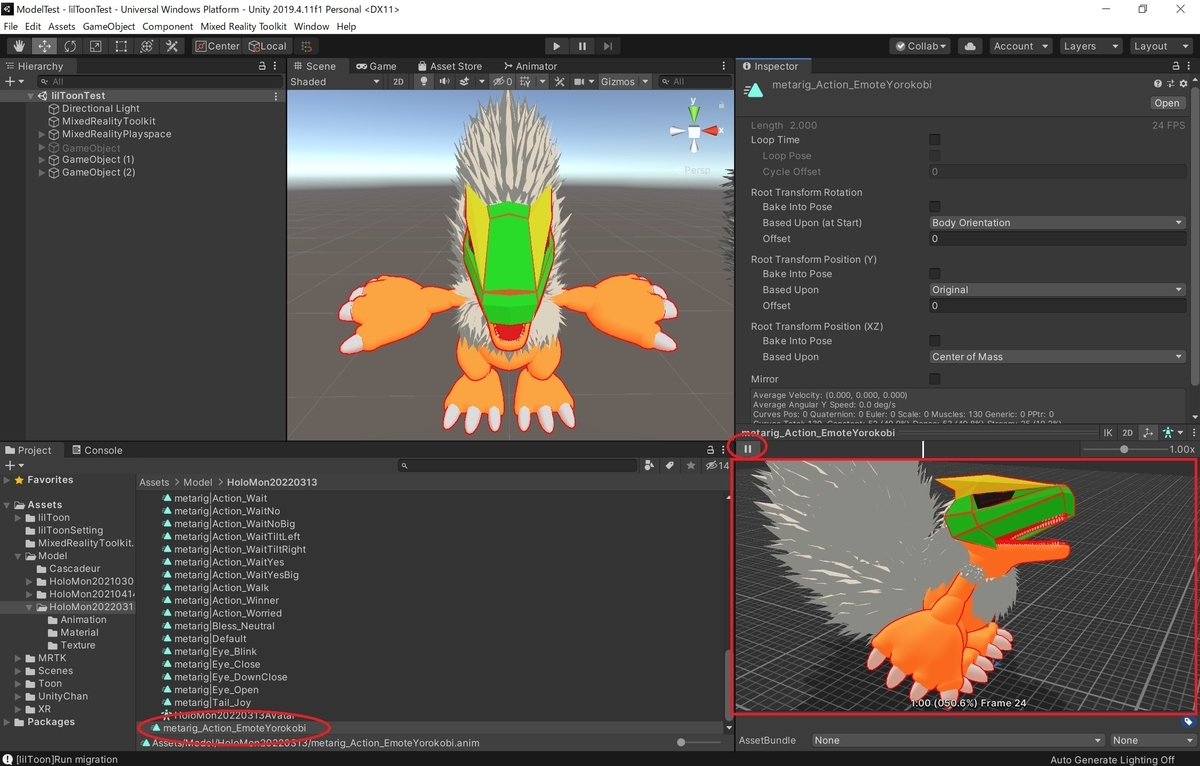1200x766 pixels.
Task: Select the Rotate tool
Action: coord(70,46)
